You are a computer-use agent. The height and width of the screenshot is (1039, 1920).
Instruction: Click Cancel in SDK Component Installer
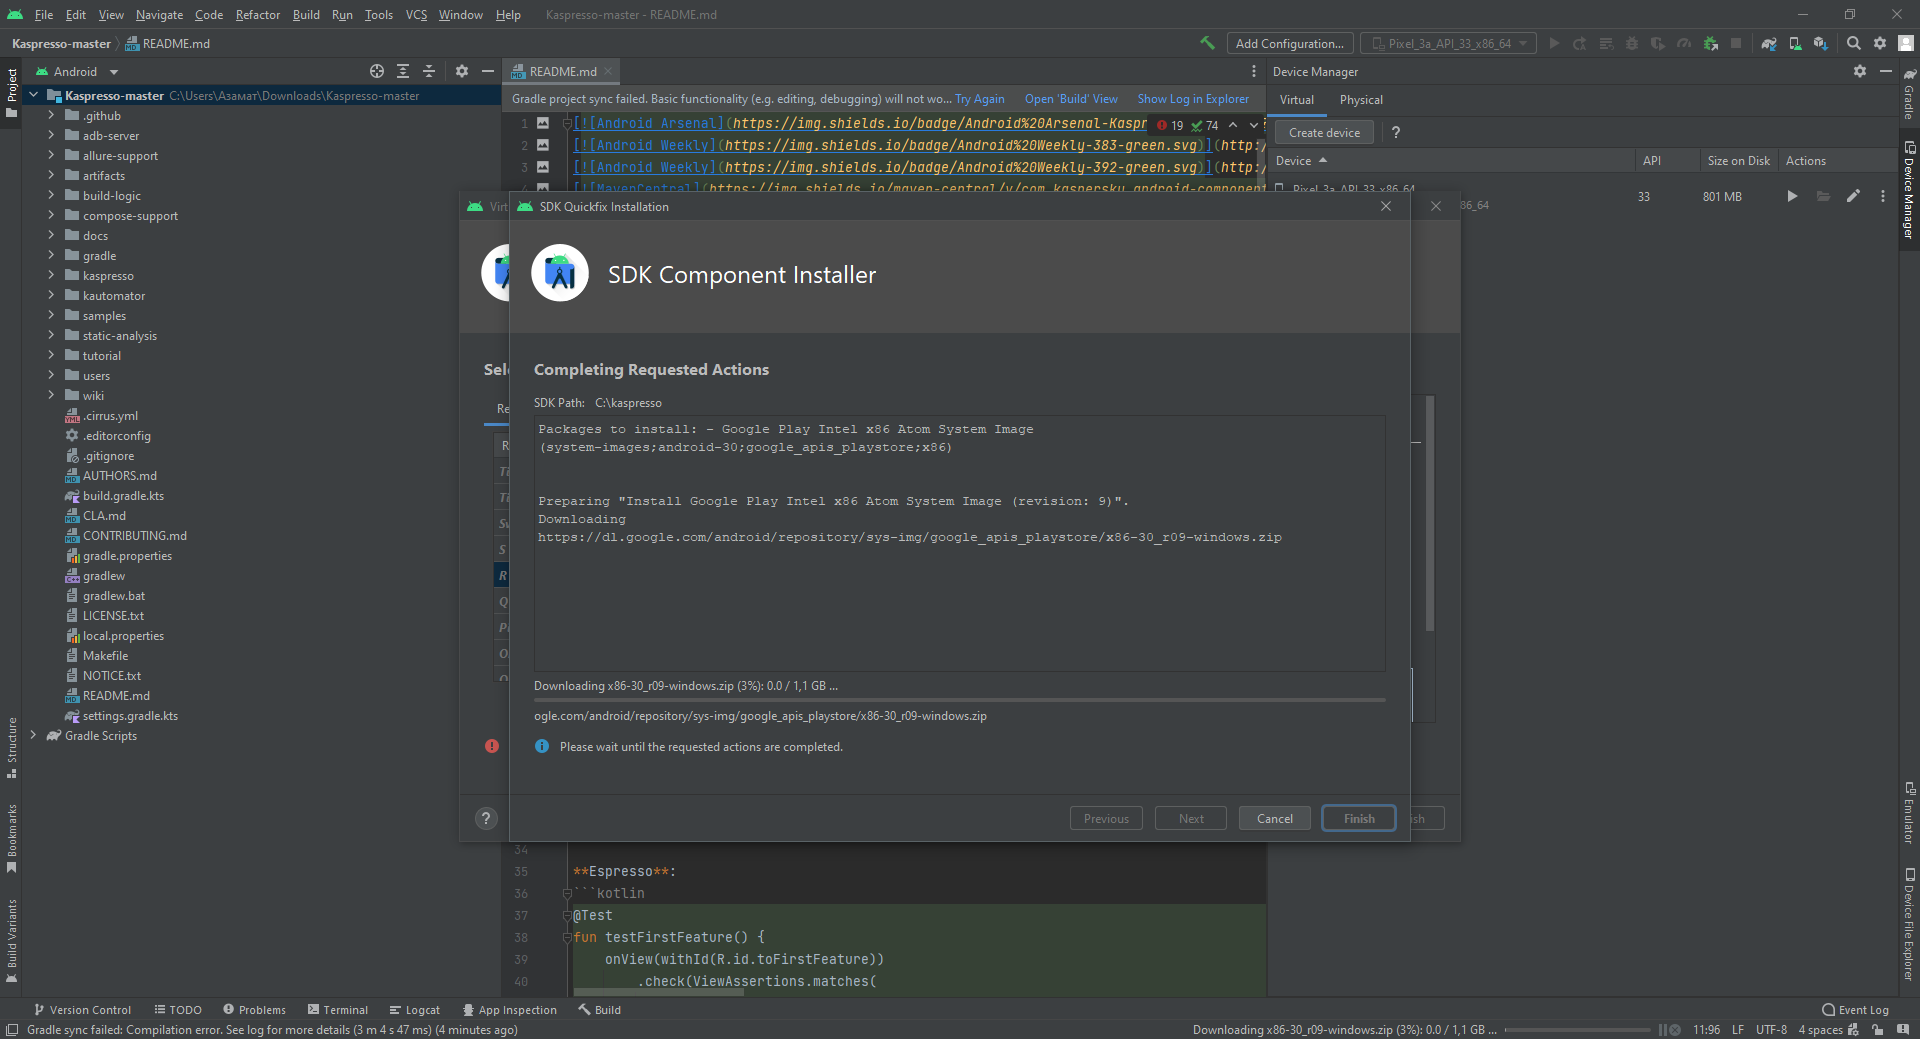pyautogui.click(x=1275, y=818)
